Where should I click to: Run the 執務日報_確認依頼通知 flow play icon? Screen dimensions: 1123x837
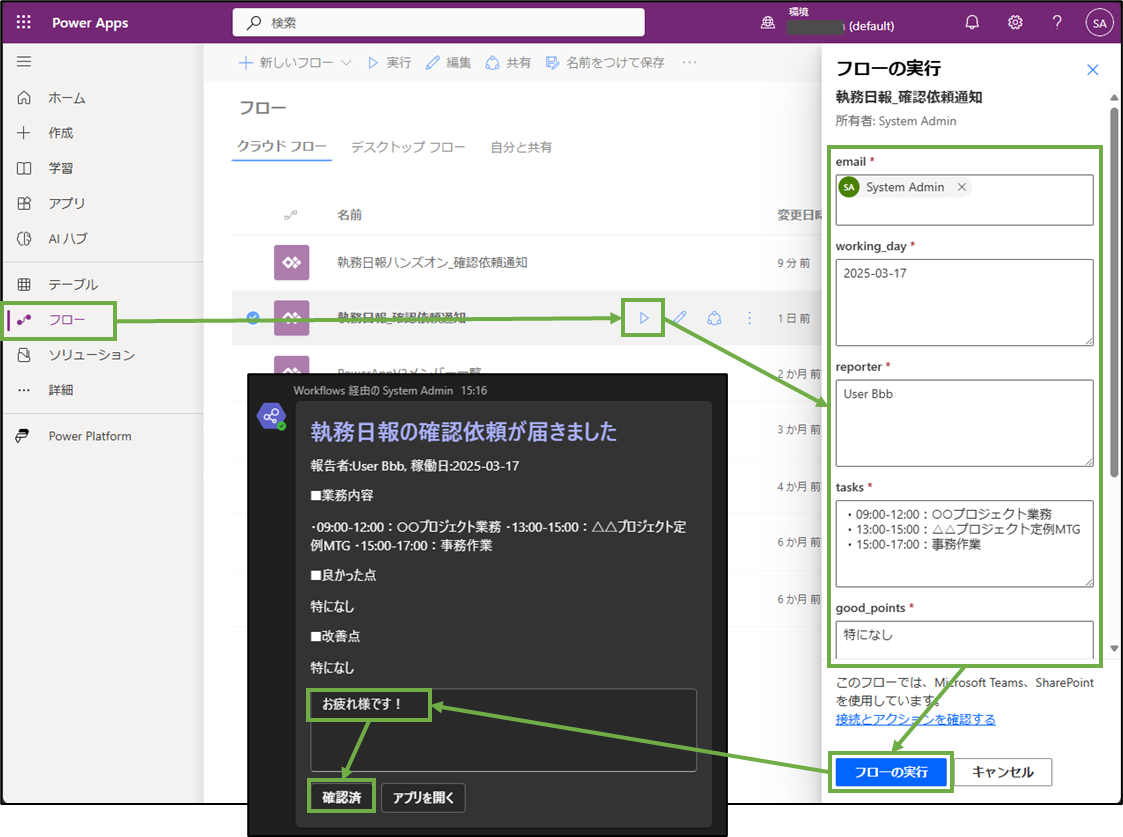click(x=643, y=318)
